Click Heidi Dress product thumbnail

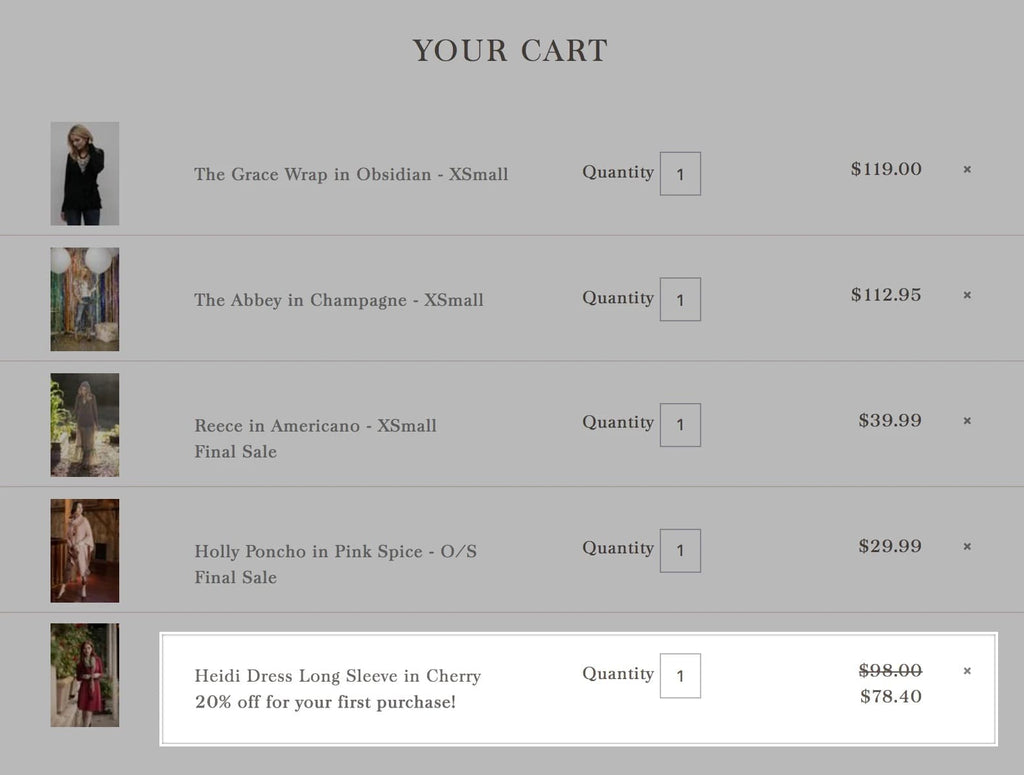click(85, 676)
